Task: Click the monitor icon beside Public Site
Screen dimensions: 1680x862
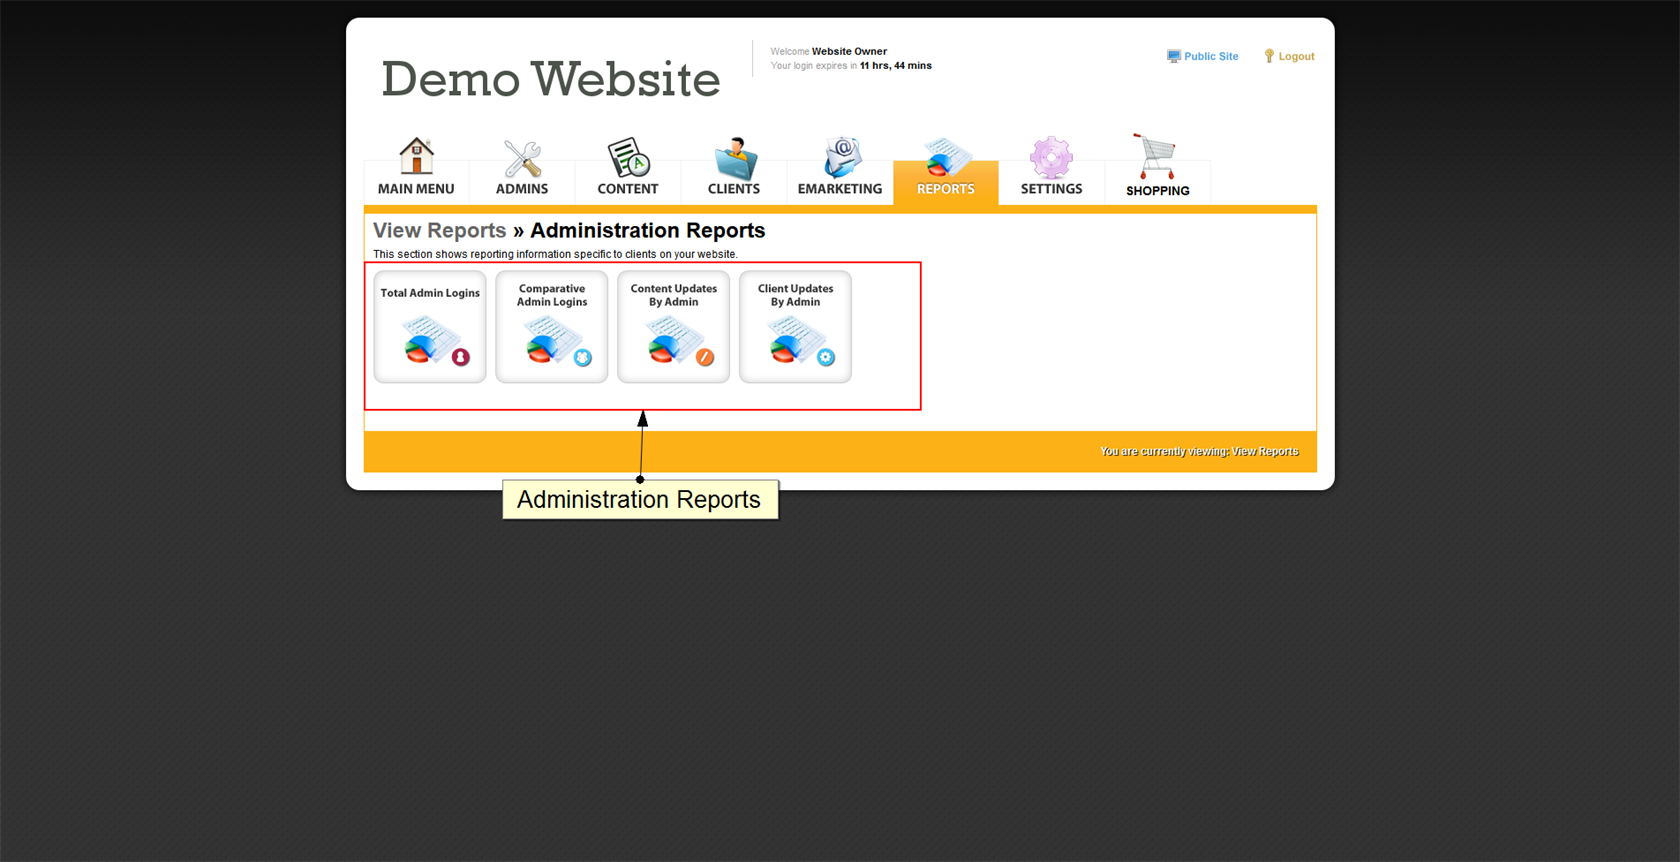Action: click(1173, 57)
